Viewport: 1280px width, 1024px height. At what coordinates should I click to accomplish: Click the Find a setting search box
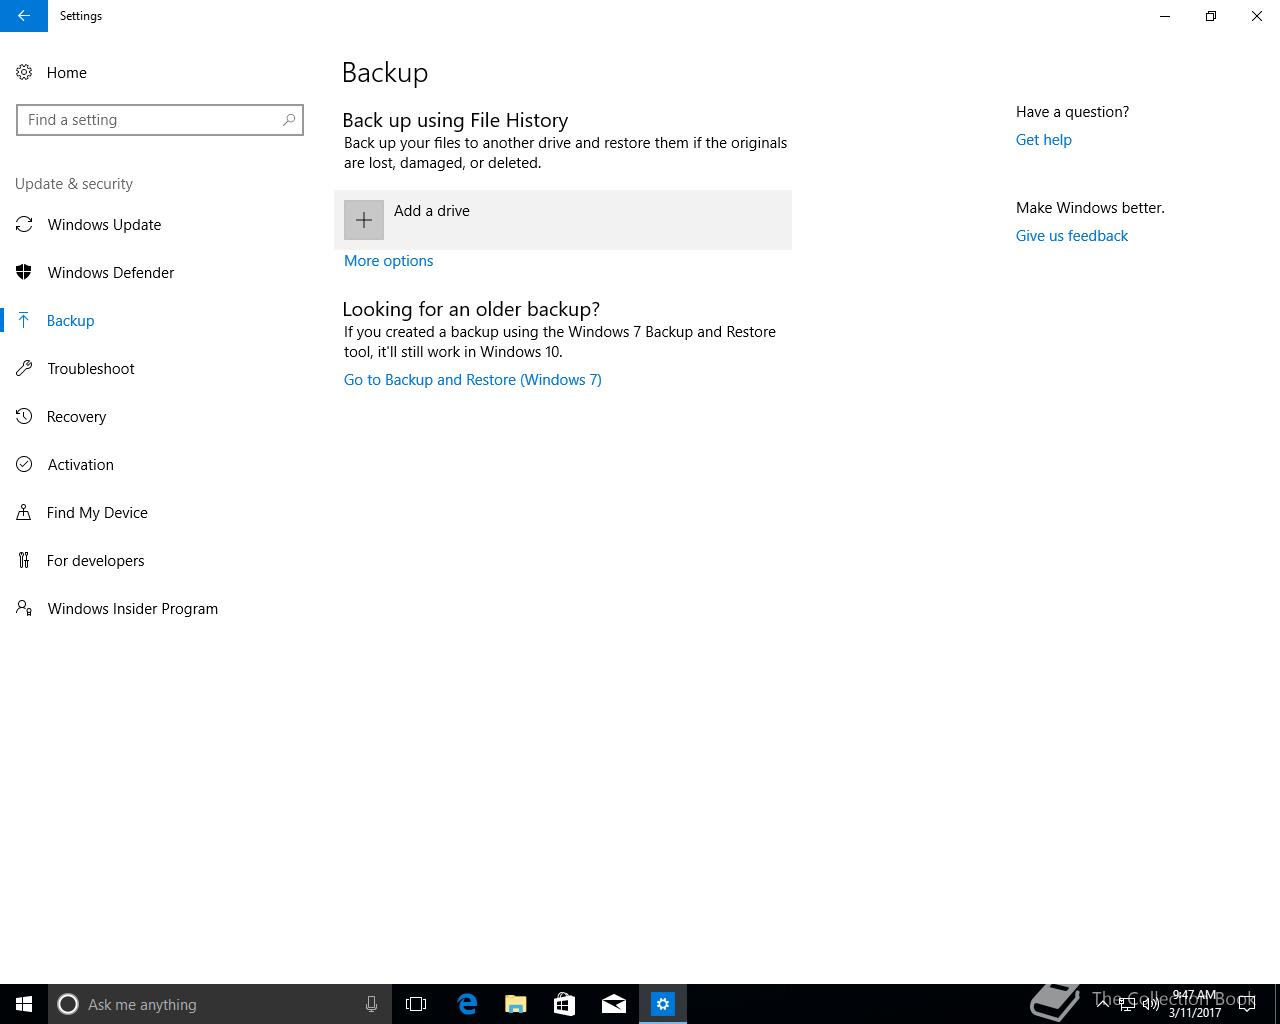click(x=160, y=120)
